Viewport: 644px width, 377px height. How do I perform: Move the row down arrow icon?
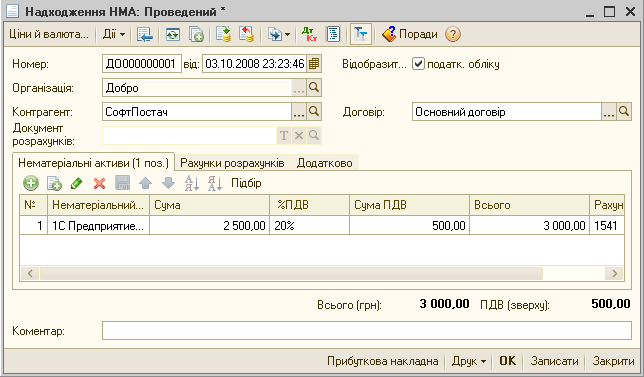168,183
